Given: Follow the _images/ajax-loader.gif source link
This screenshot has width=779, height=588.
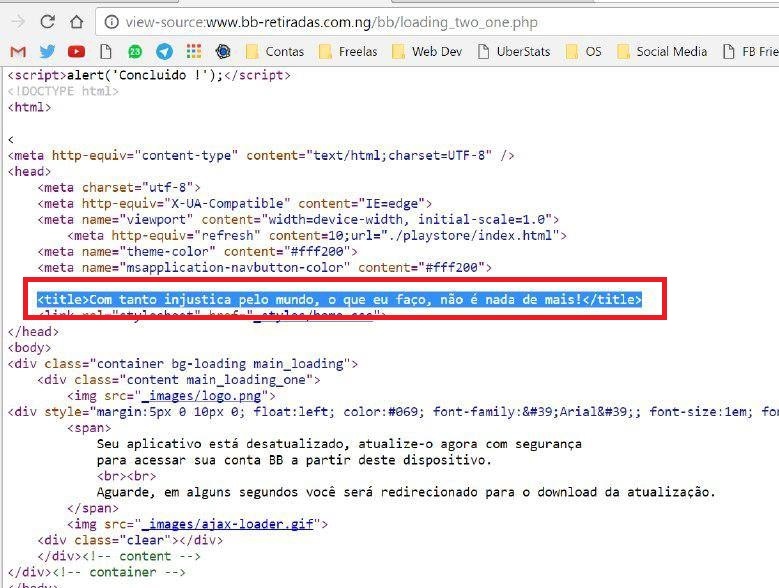Looking at the screenshot, I should 228,524.
